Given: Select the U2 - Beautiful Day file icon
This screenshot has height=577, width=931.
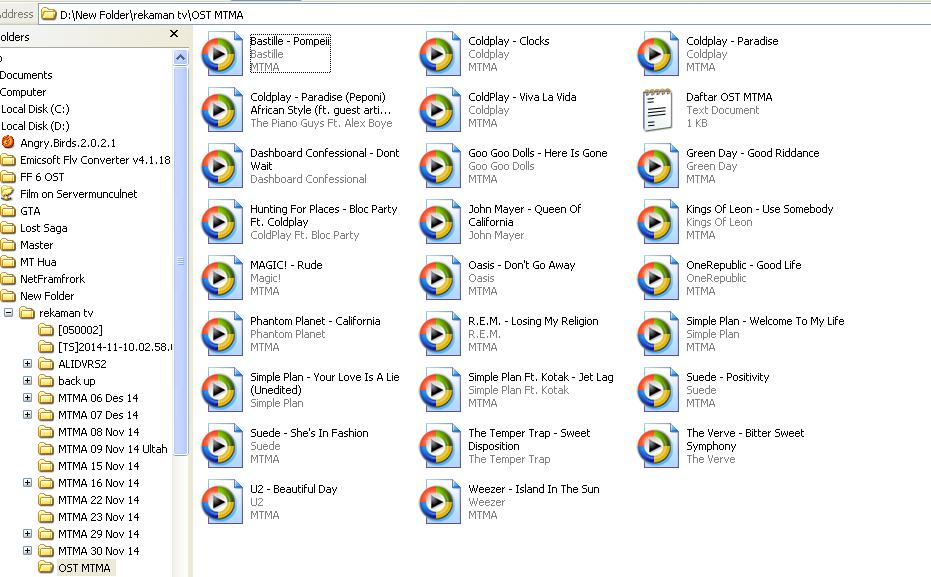Looking at the screenshot, I should tap(221, 502).
